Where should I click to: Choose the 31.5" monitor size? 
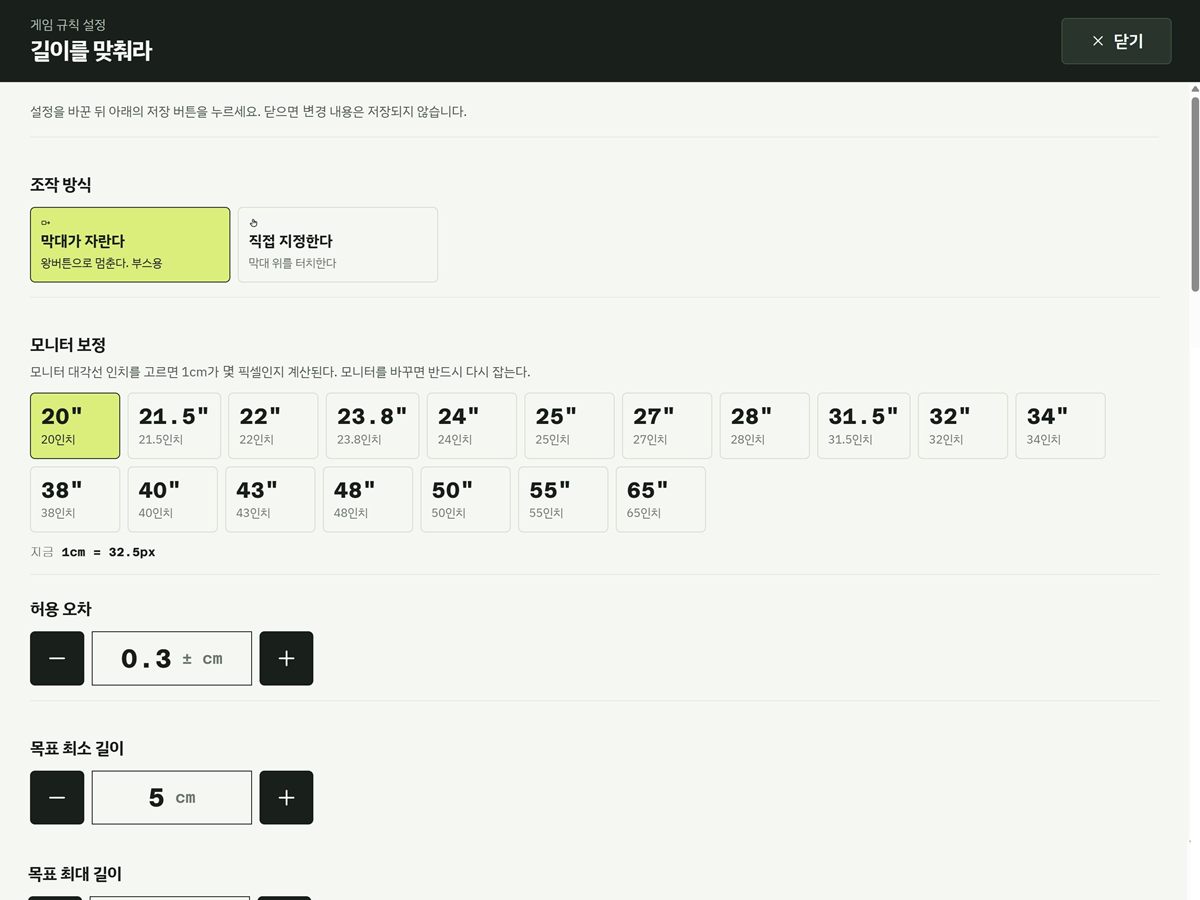[864, 426]
